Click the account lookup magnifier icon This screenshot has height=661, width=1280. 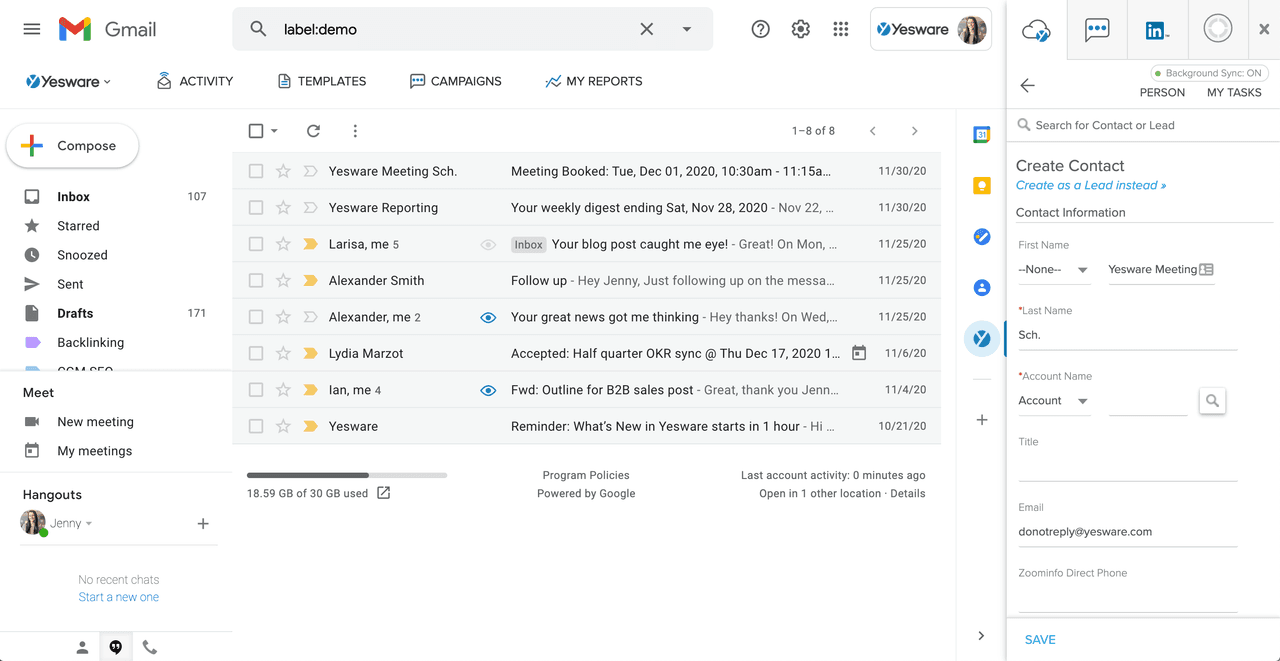1212,401
